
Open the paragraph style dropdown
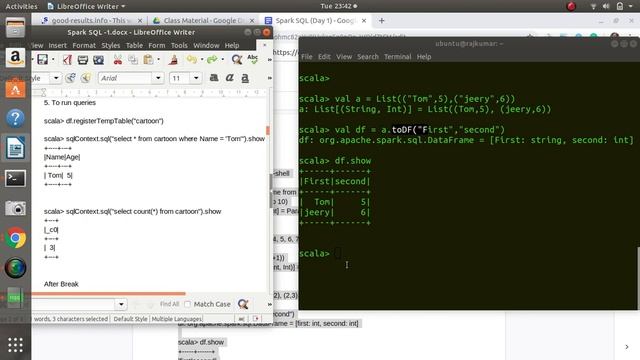56,78
